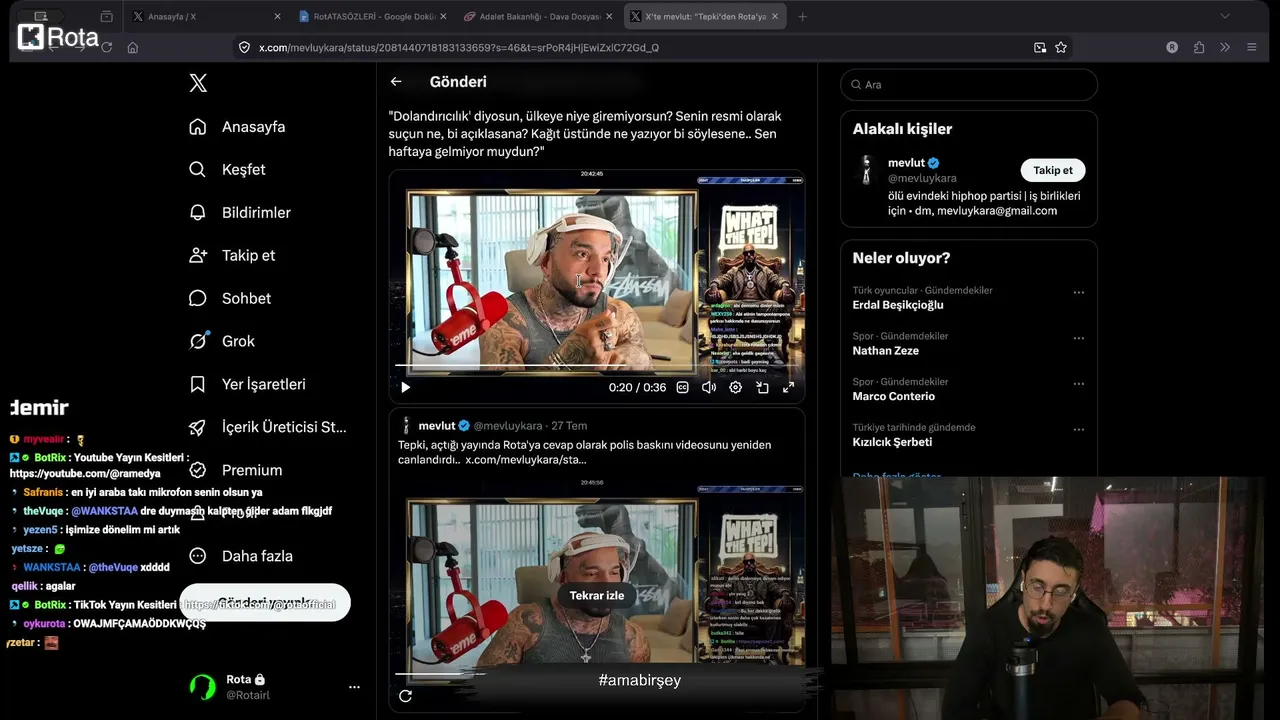Open the site security shield icon
Screen dimensions: 1280x720
pyautogui.click(x=243, y=47)
